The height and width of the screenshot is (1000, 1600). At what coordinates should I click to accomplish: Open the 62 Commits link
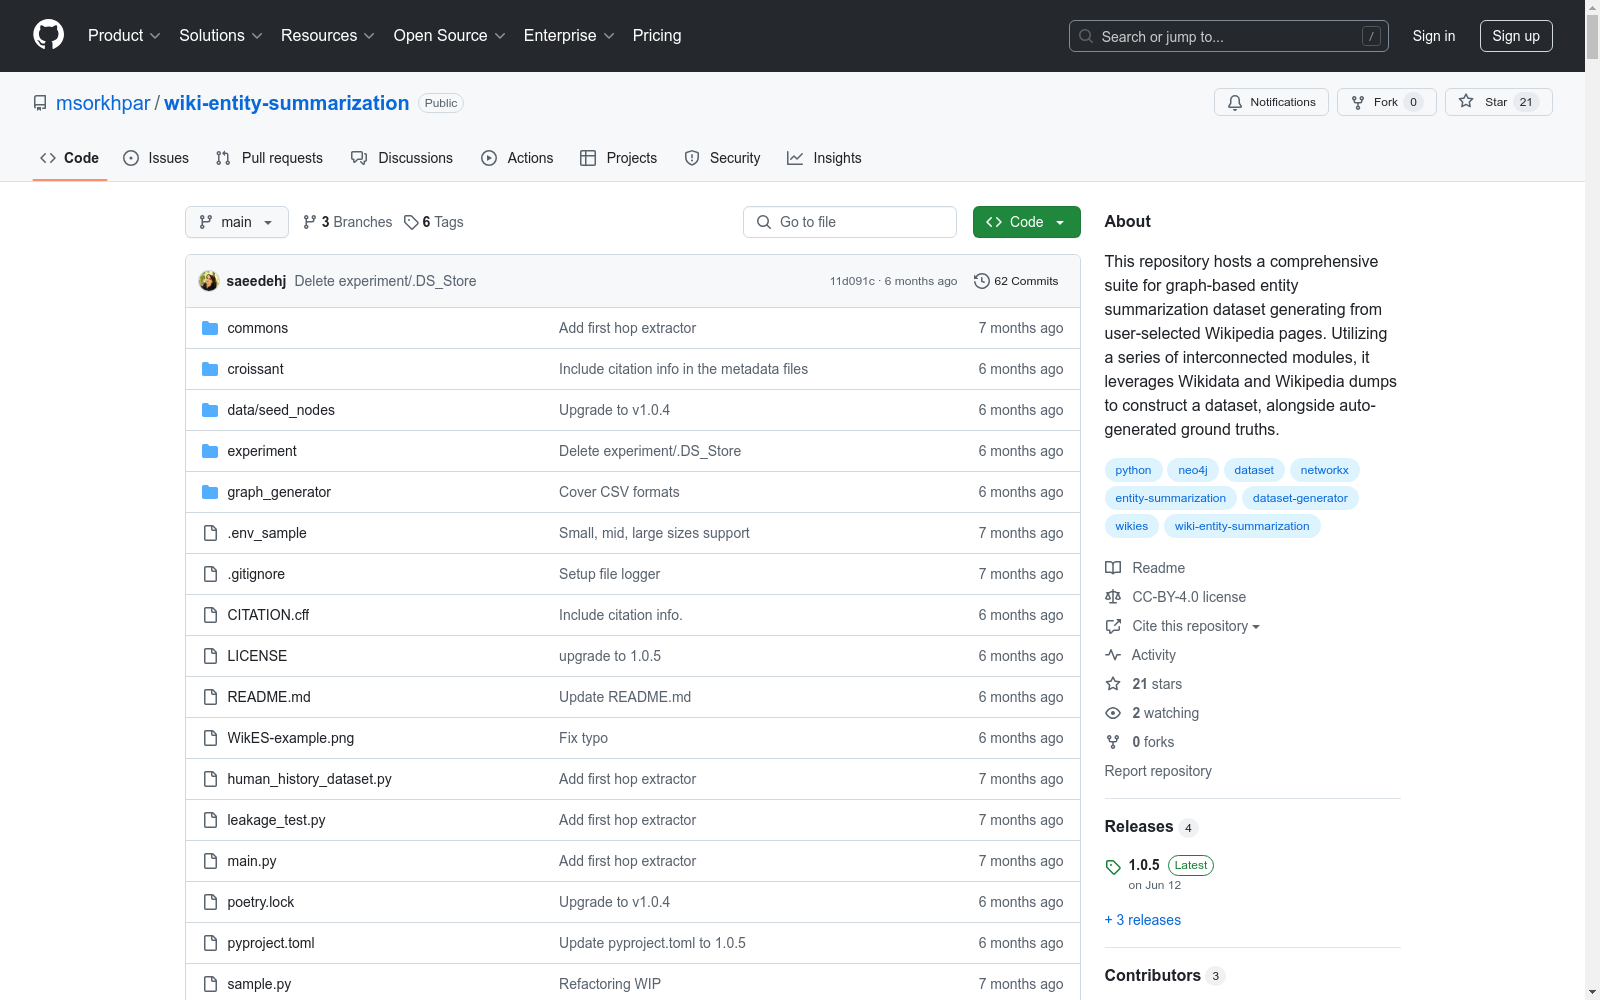[1016, 281]
